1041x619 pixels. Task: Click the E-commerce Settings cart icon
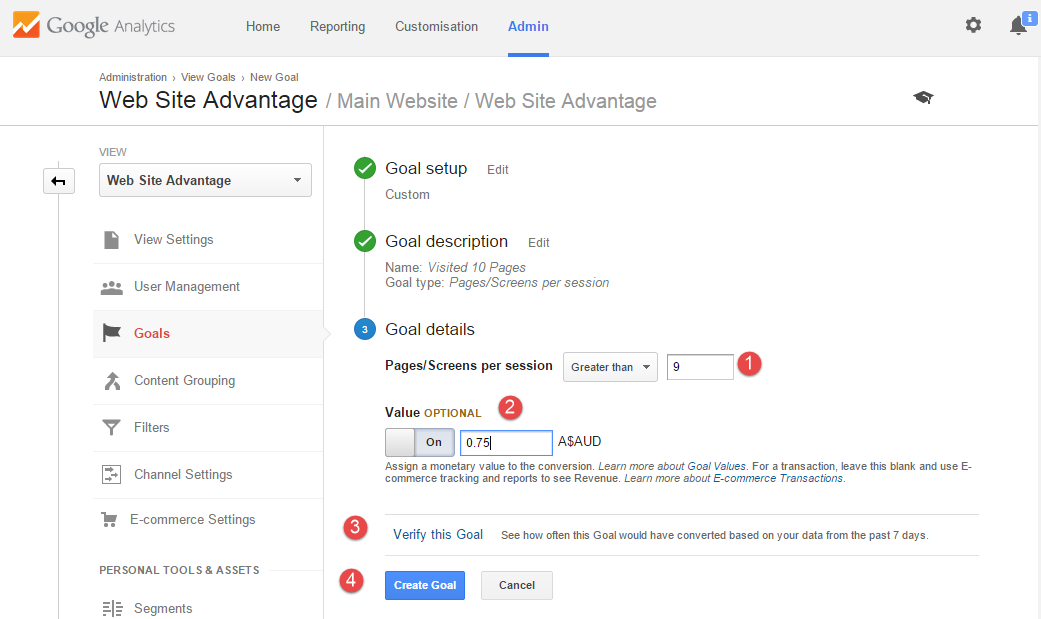coord(109,519)
